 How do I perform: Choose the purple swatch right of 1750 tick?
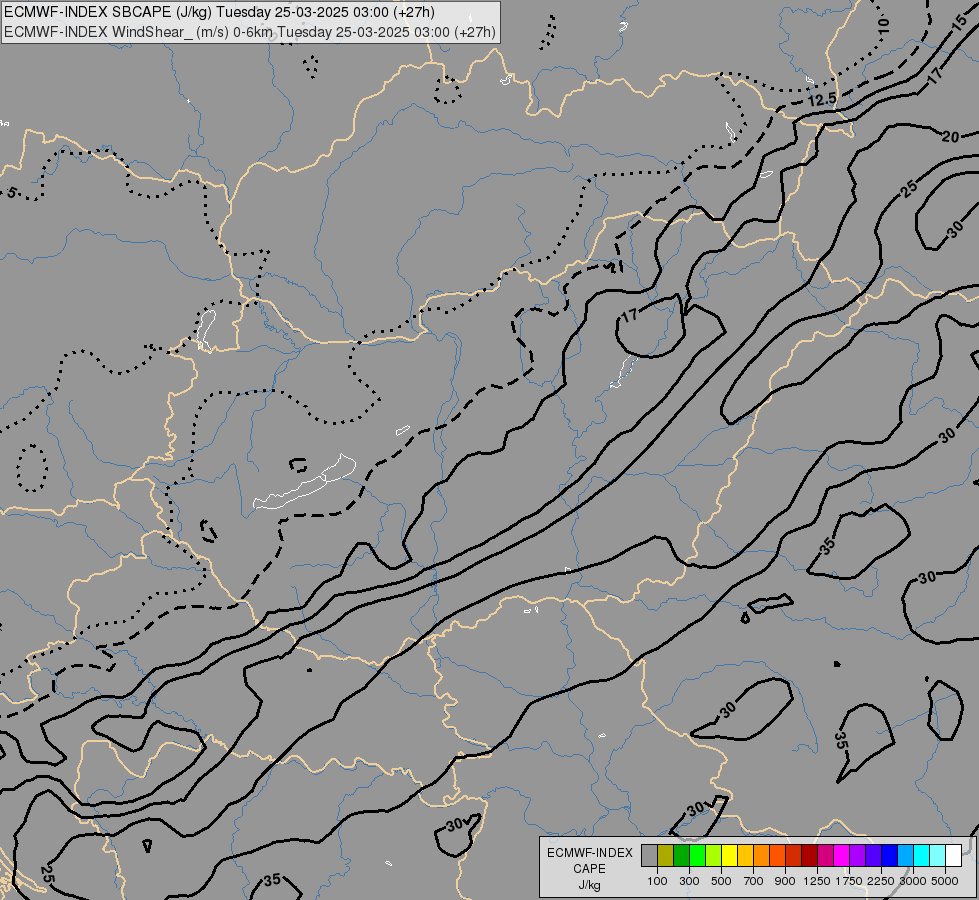point(857,856)
